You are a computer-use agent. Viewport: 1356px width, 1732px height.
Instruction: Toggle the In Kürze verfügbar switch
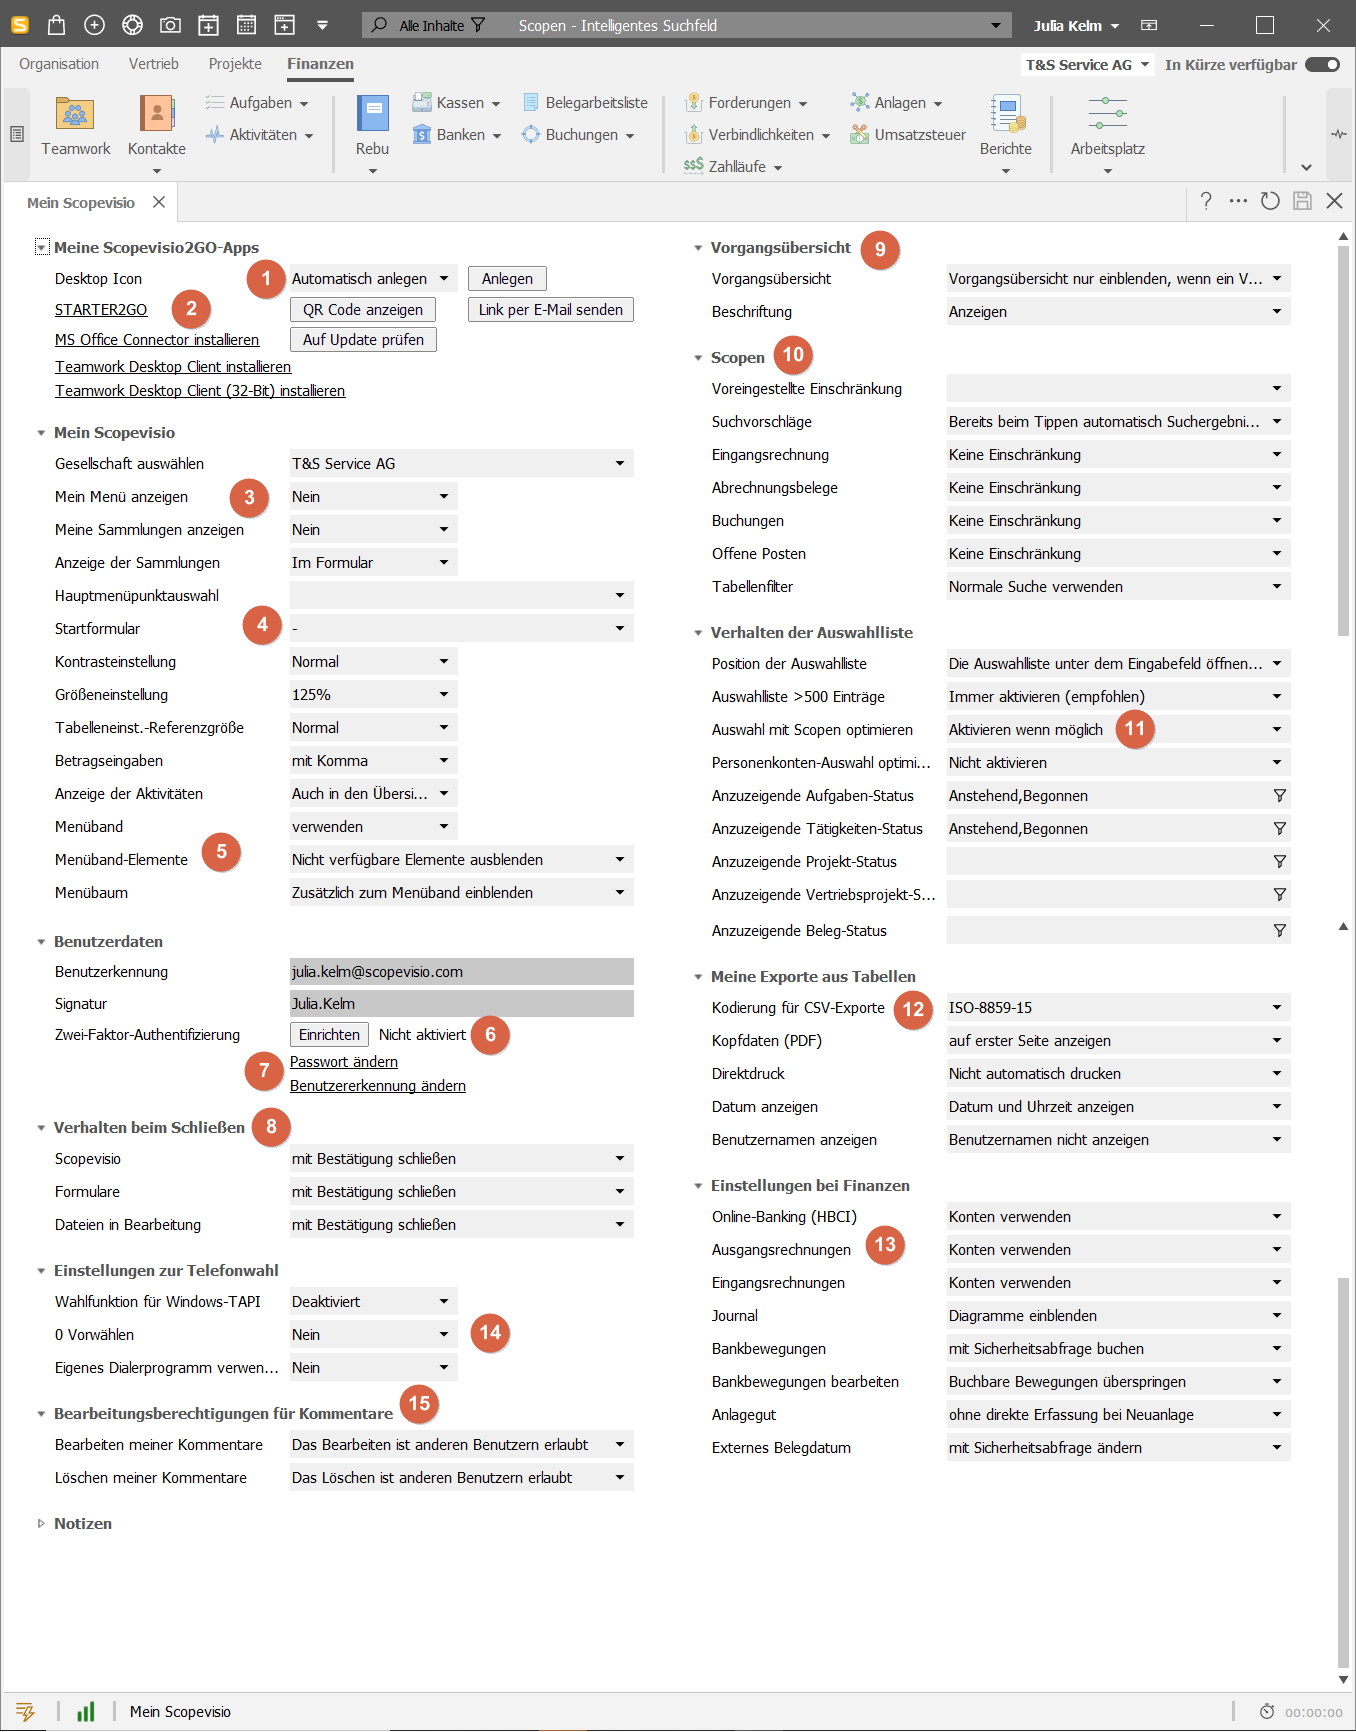tap(1322, 65)
